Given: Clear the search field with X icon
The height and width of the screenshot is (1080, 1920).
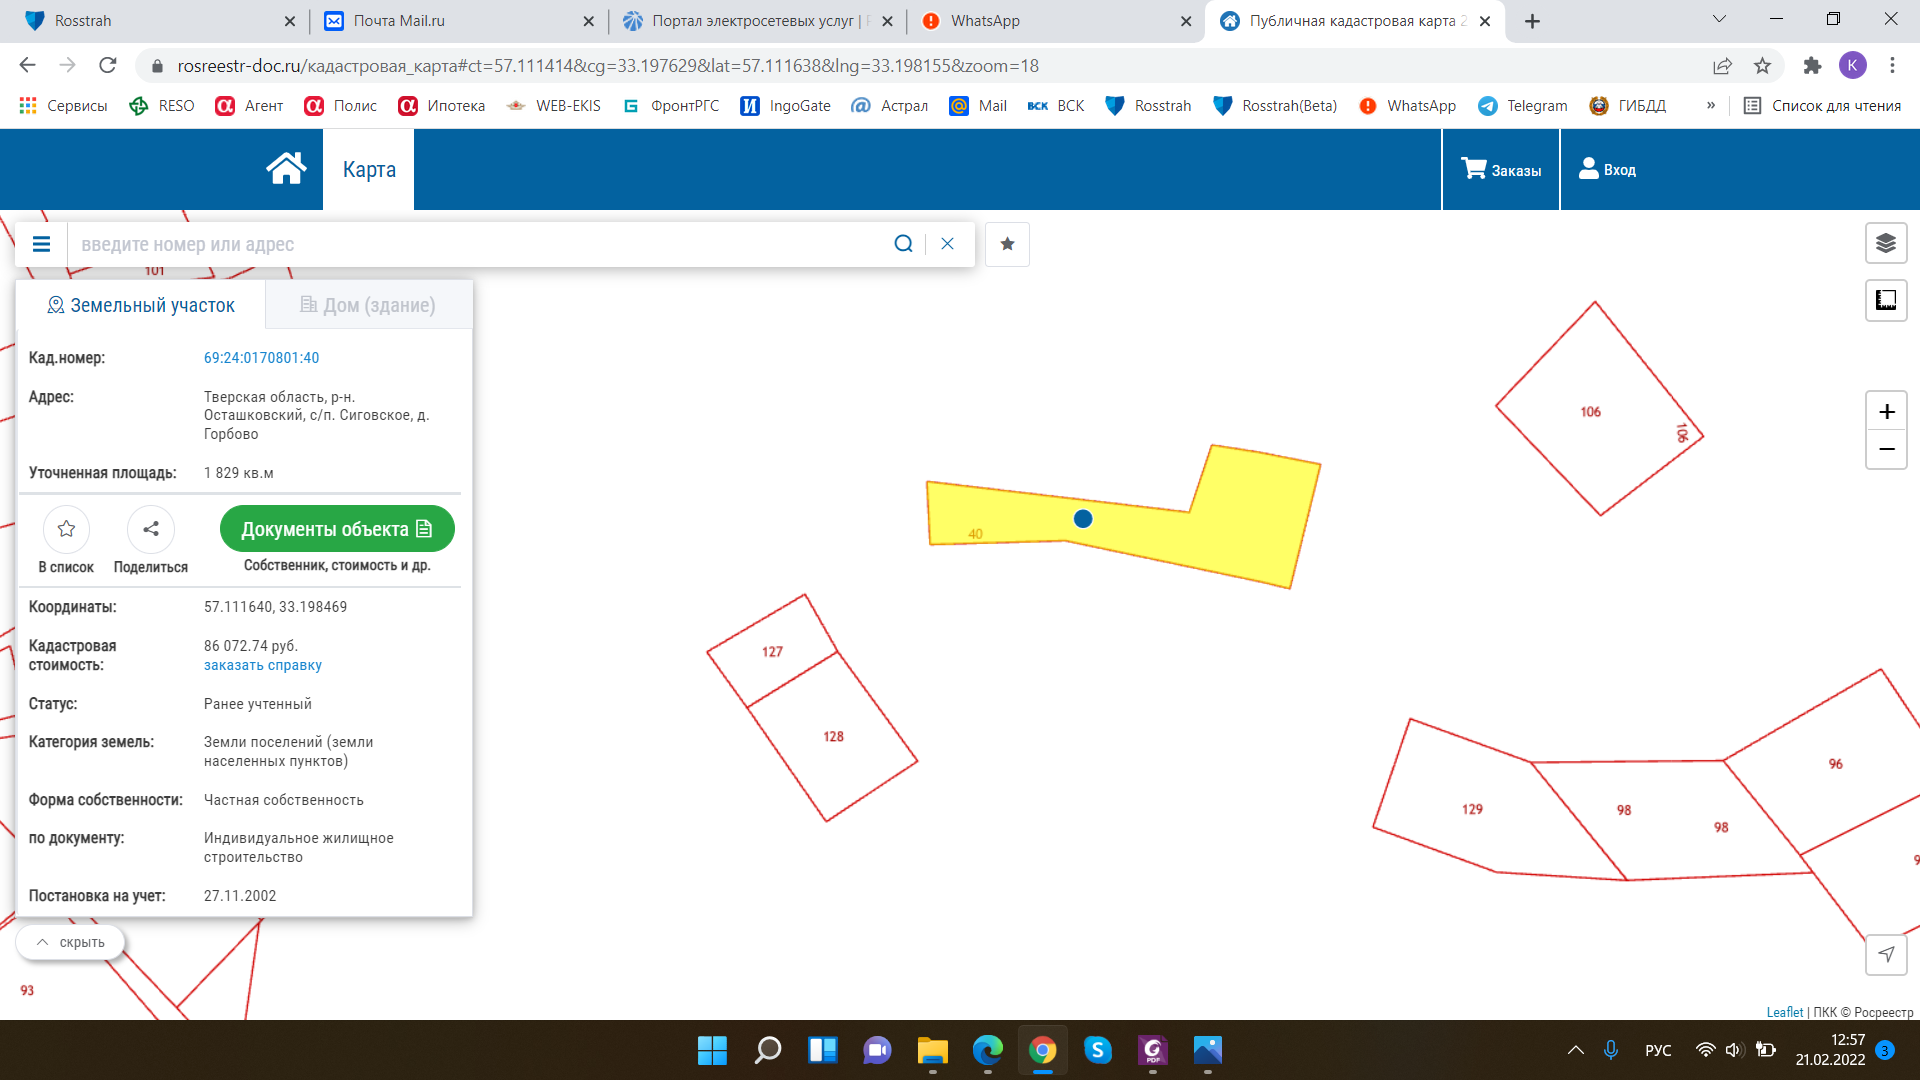Looking at the screenshot, I should (x=947, y=244).
